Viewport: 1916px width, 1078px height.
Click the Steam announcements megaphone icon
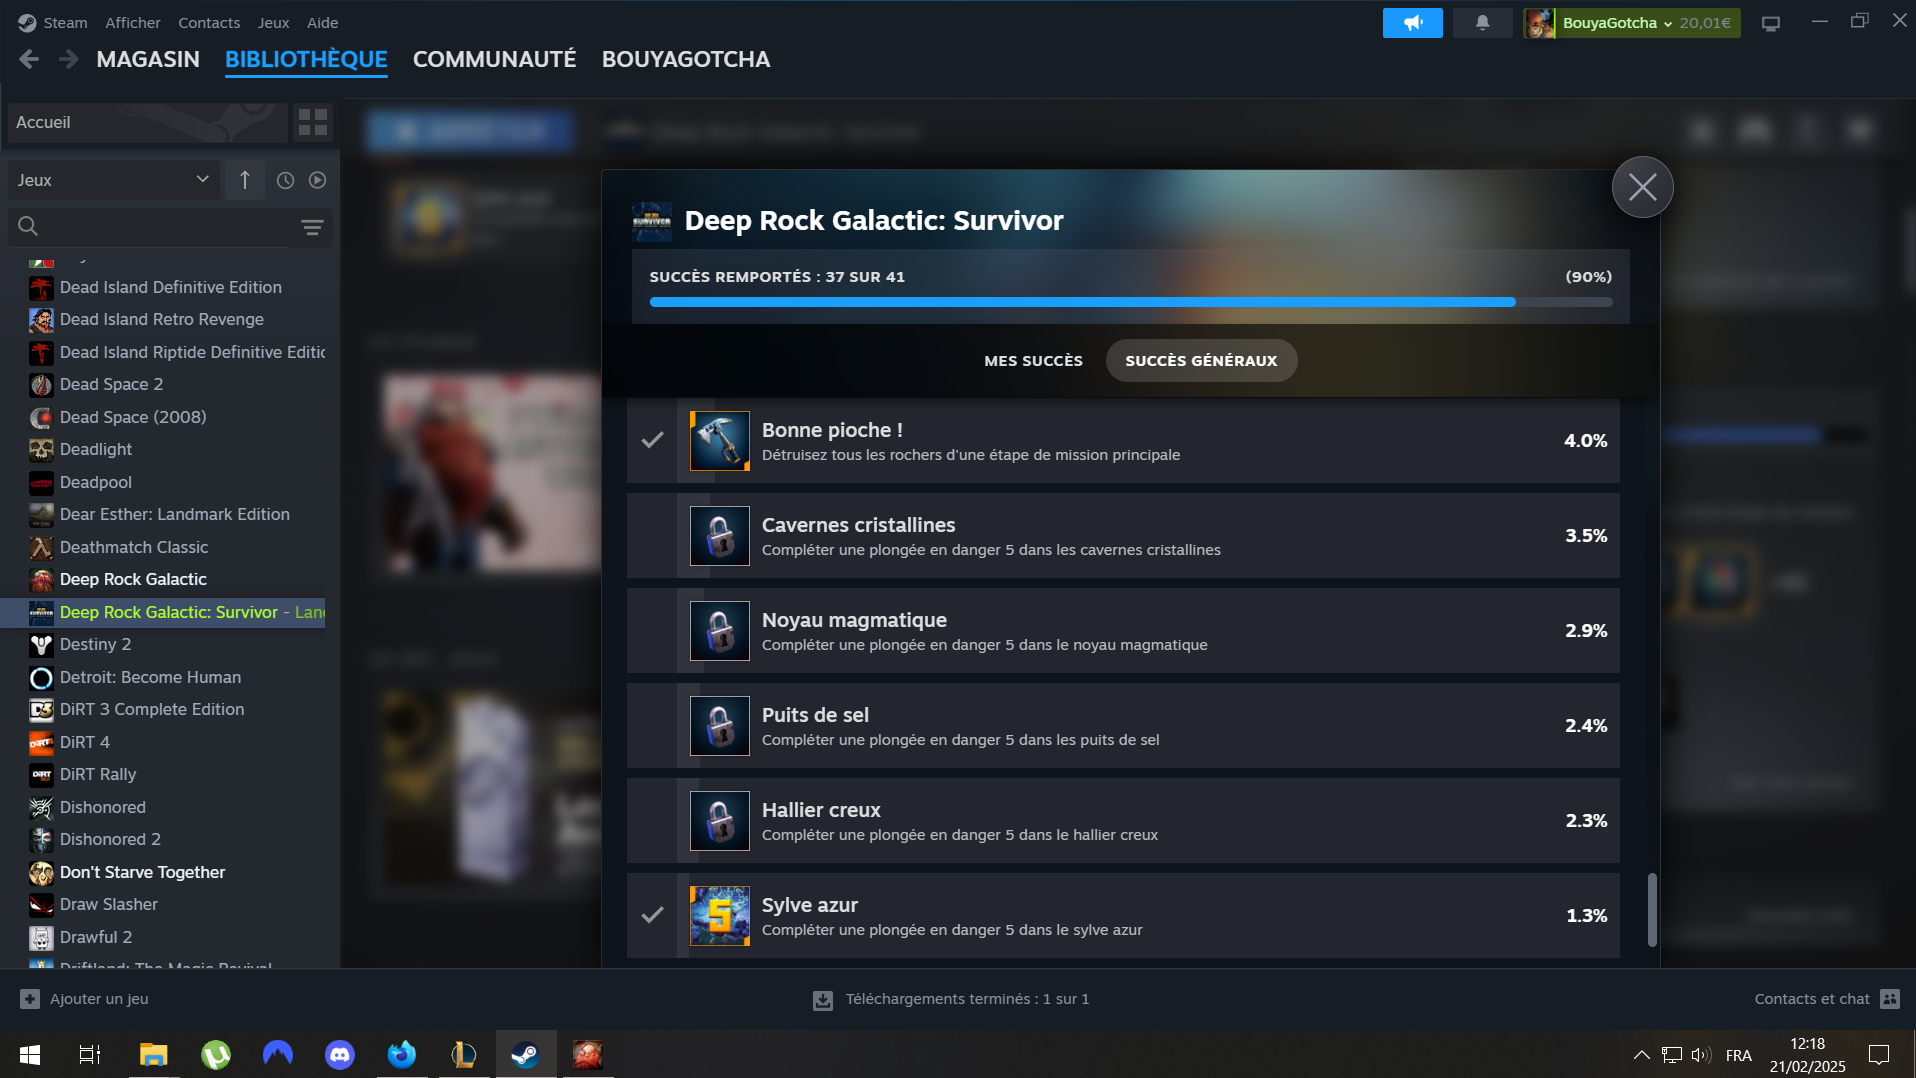coord(1412,22)
